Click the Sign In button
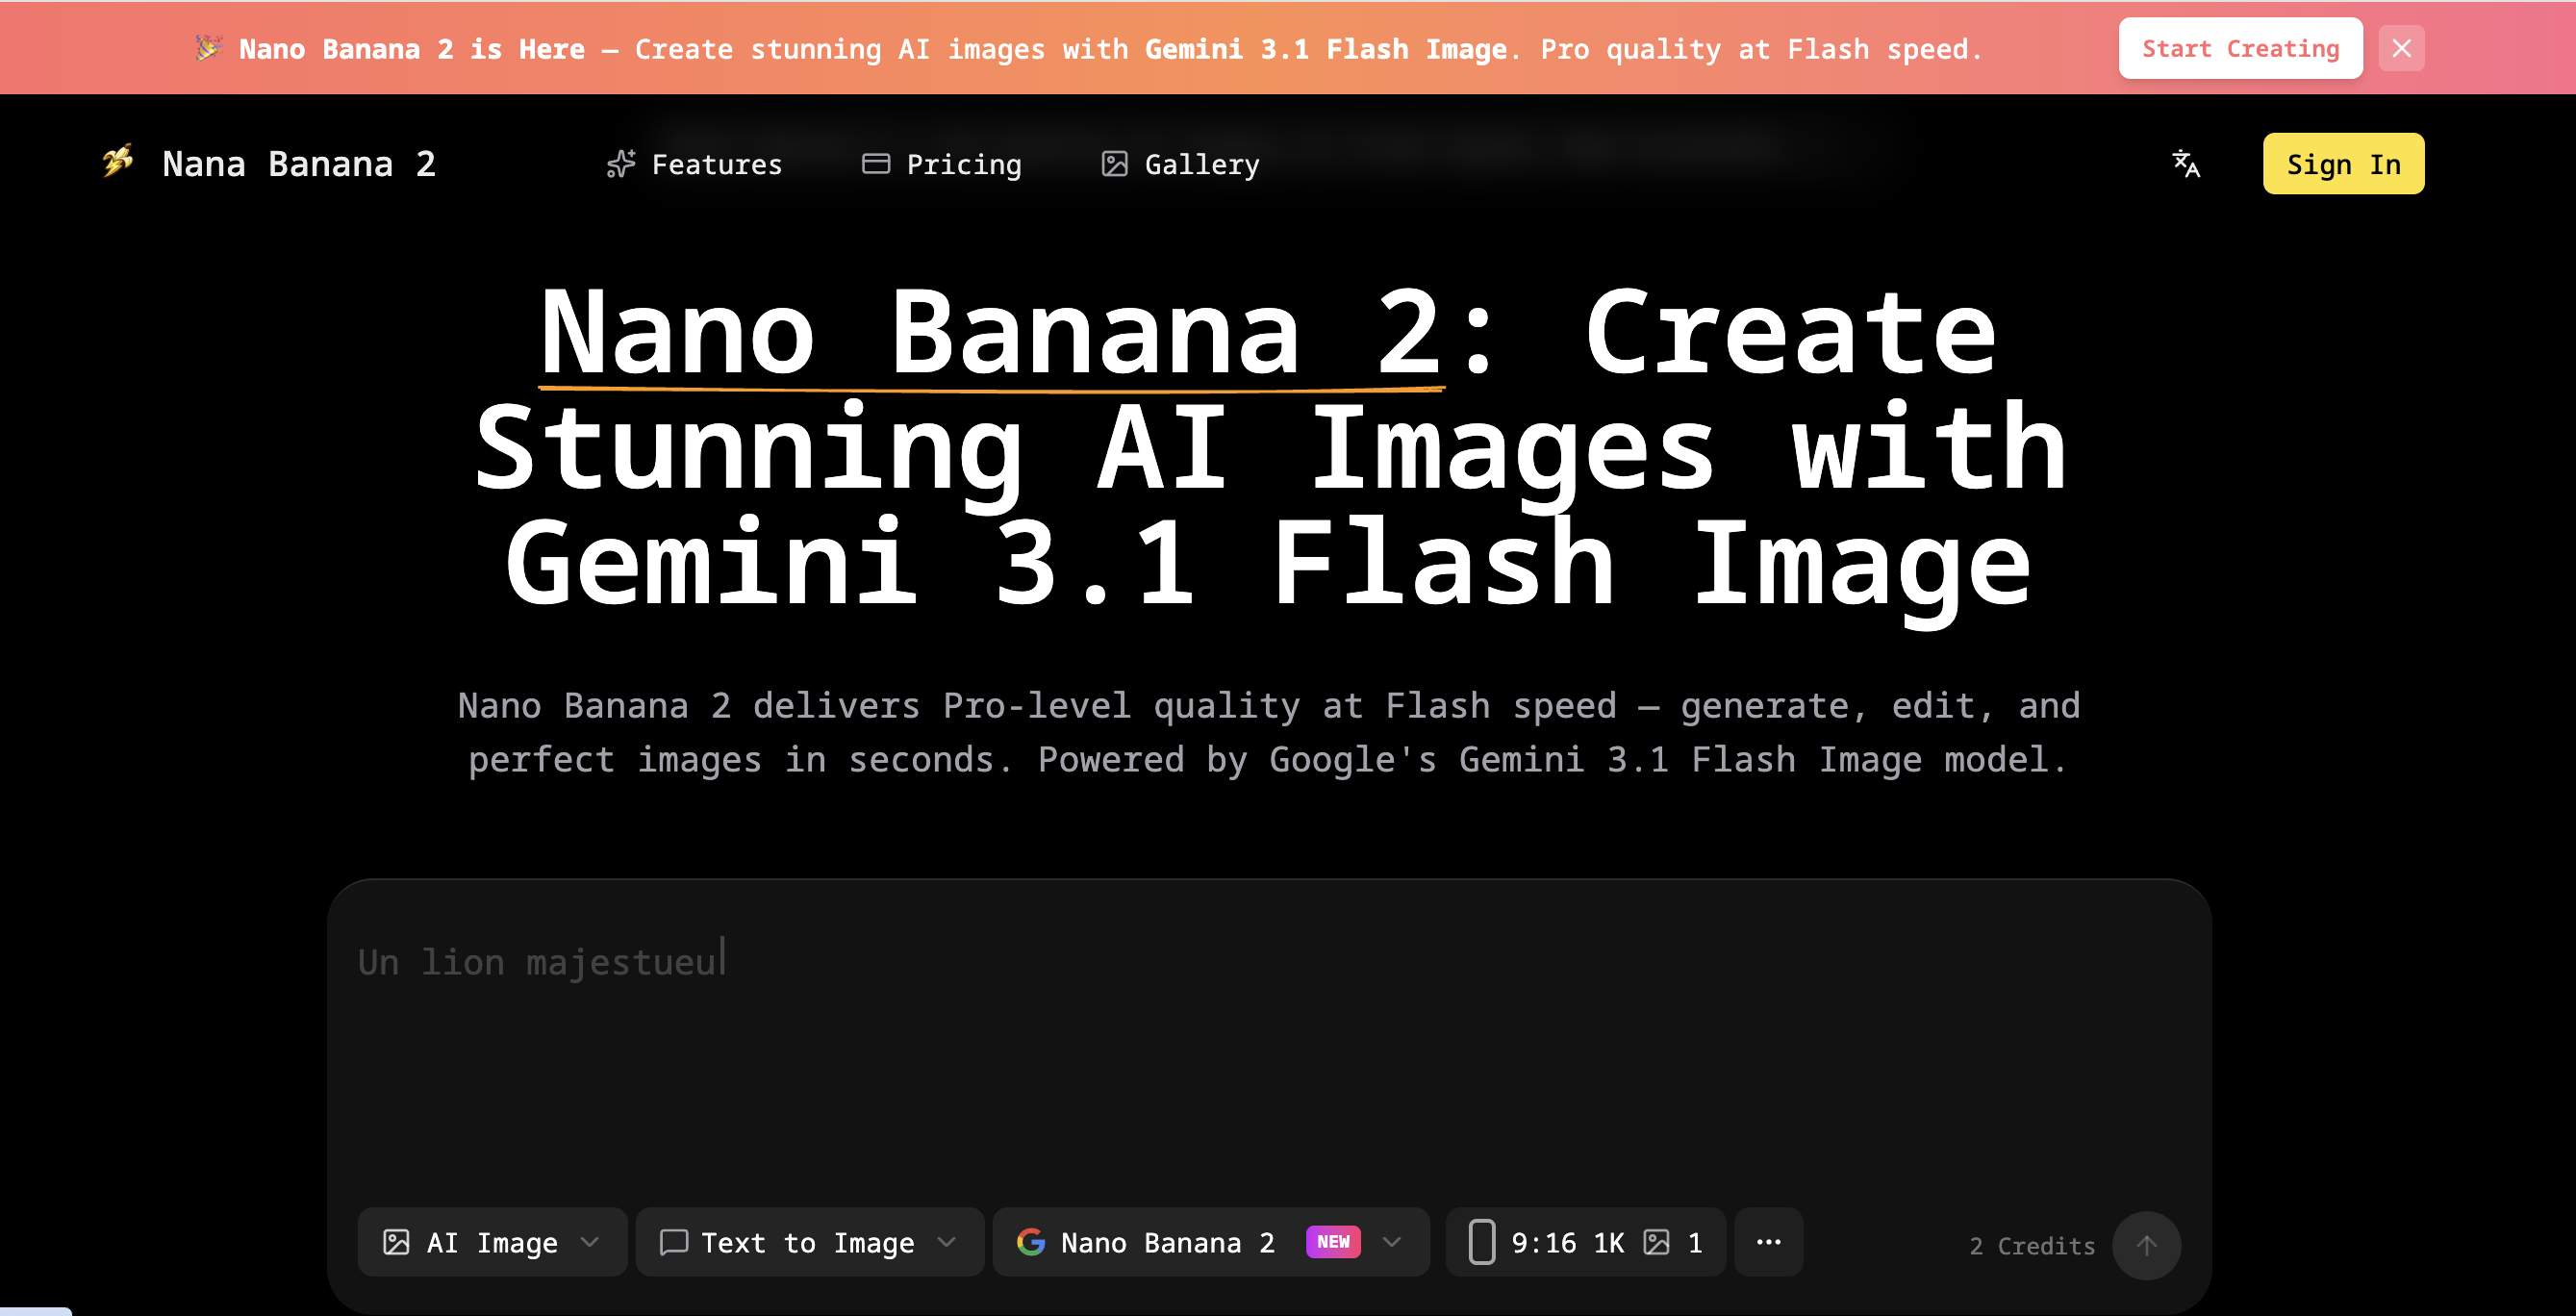 point(2343,164)
